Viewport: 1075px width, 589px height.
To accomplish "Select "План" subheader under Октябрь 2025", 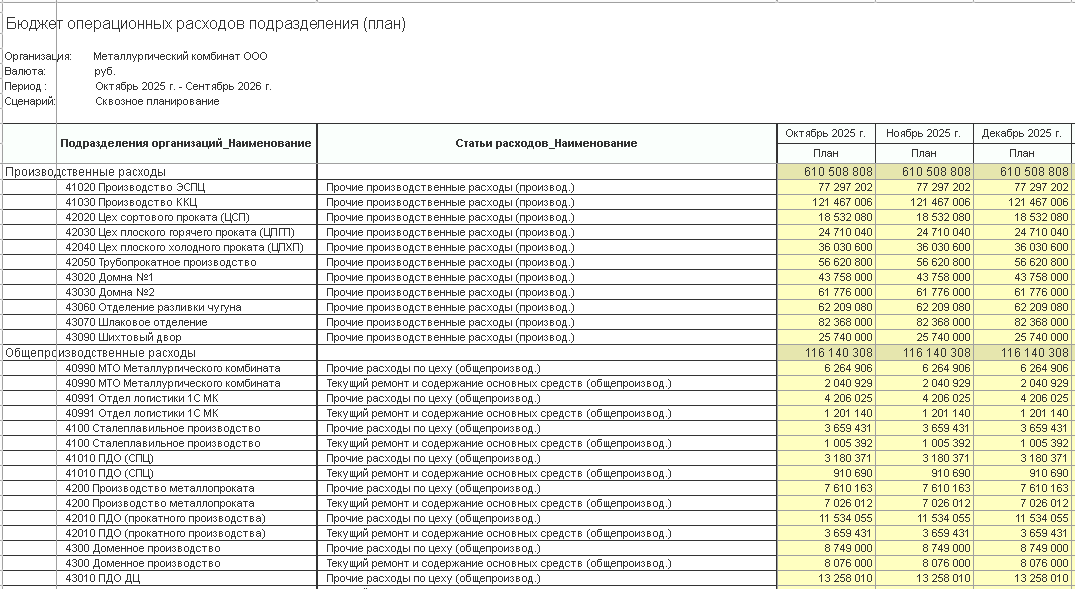I will [826, 153].
